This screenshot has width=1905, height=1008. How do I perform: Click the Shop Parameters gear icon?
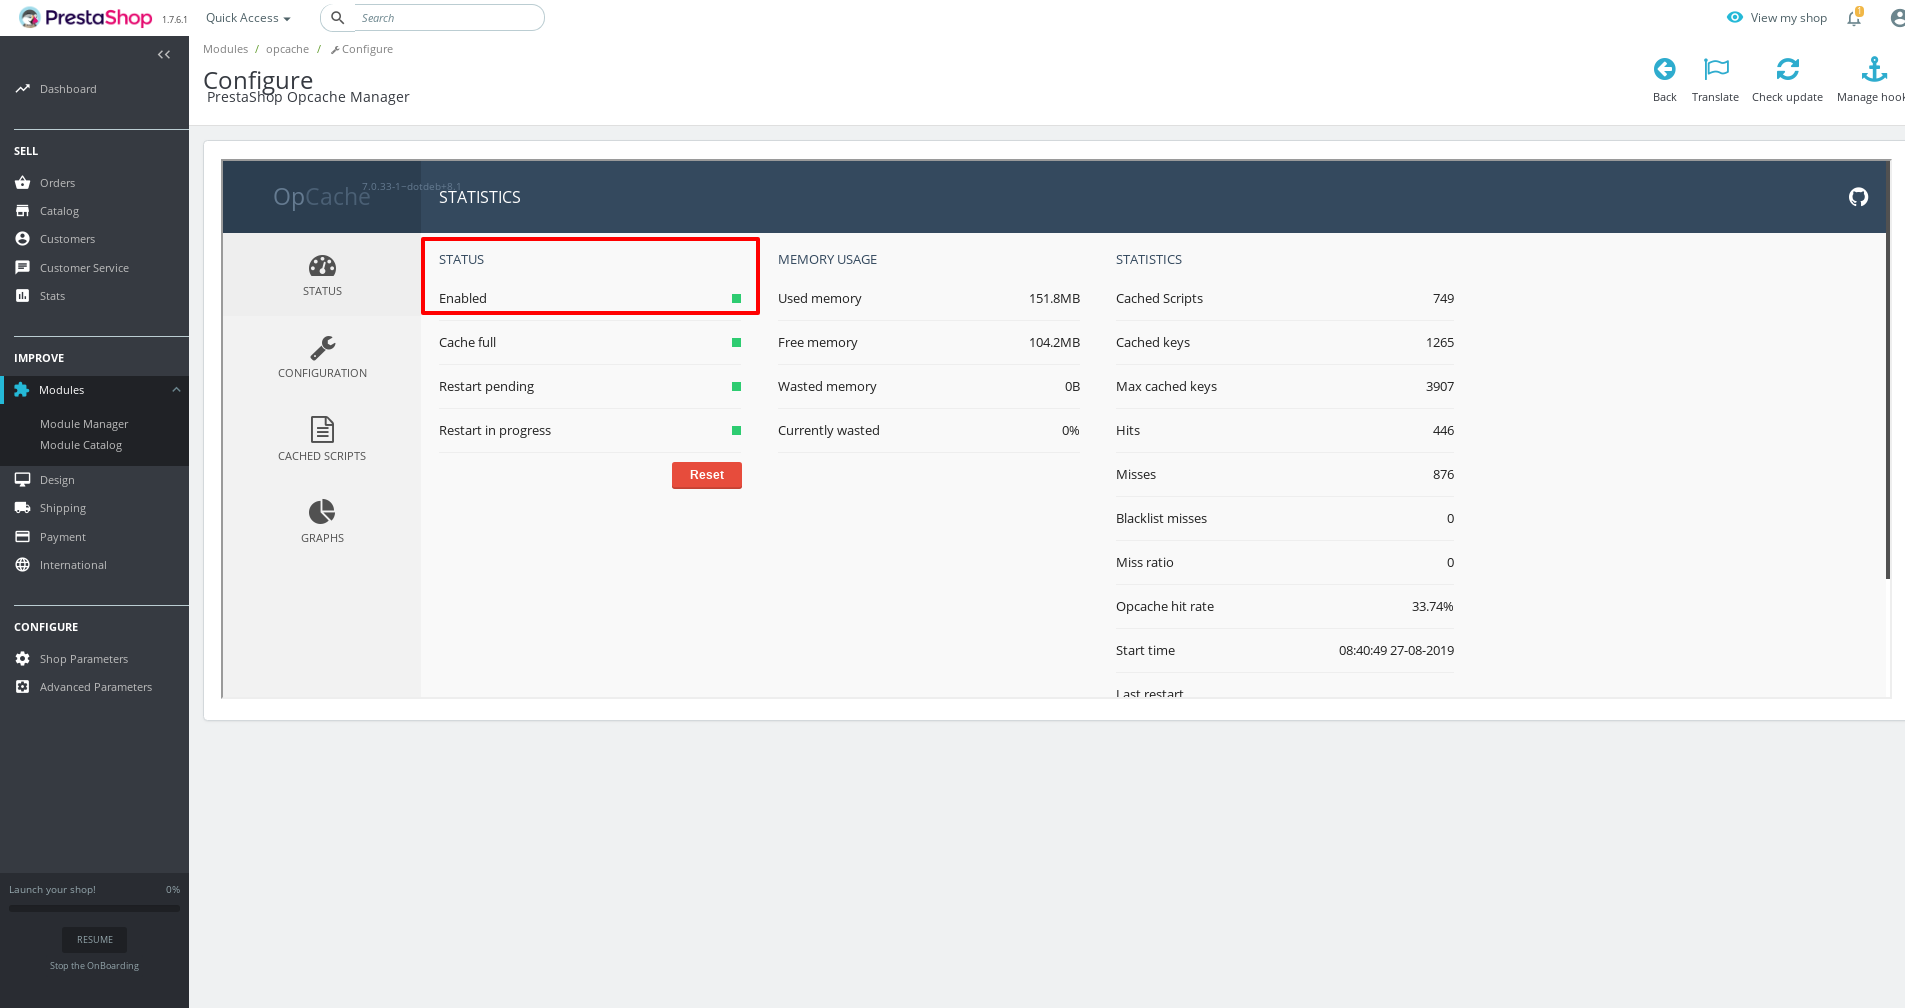tap(22, 659)
